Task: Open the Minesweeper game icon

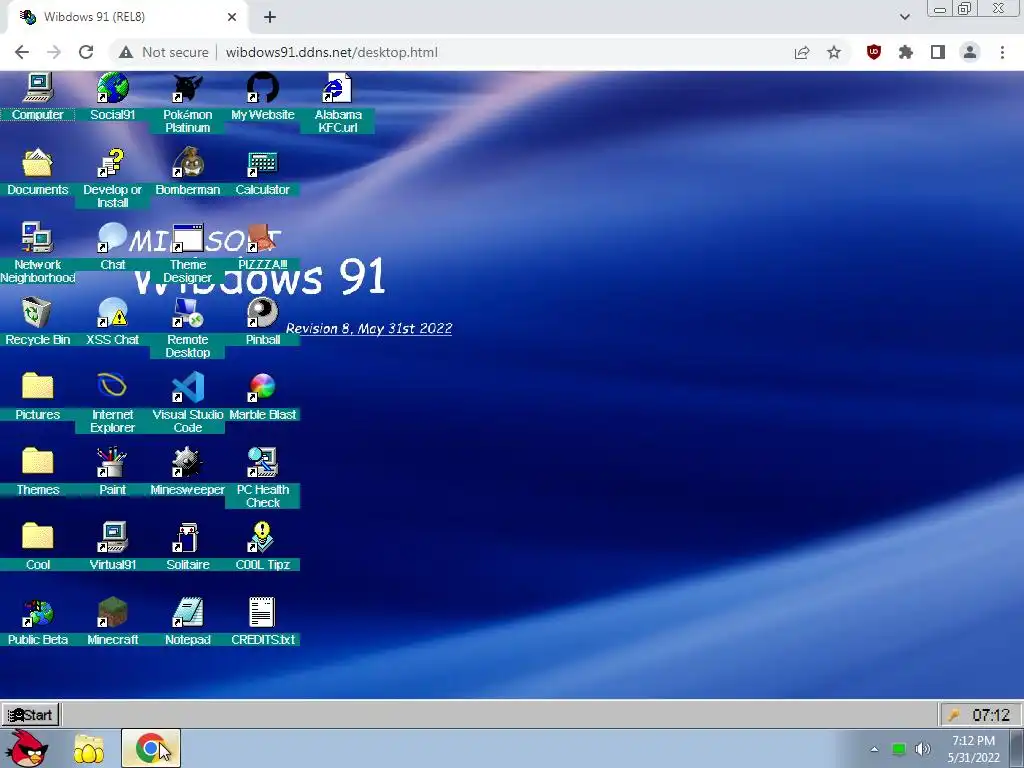Action: point(187,472)
